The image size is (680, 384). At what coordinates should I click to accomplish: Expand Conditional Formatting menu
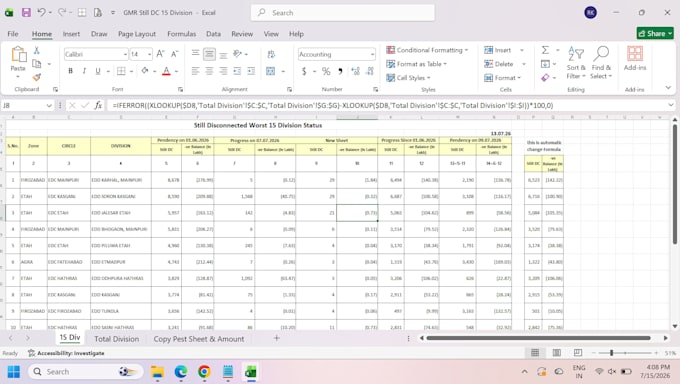(x=427, y=50)
